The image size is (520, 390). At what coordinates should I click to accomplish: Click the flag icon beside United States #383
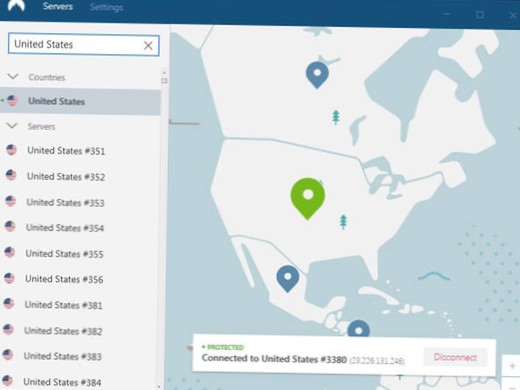point(8,355)
